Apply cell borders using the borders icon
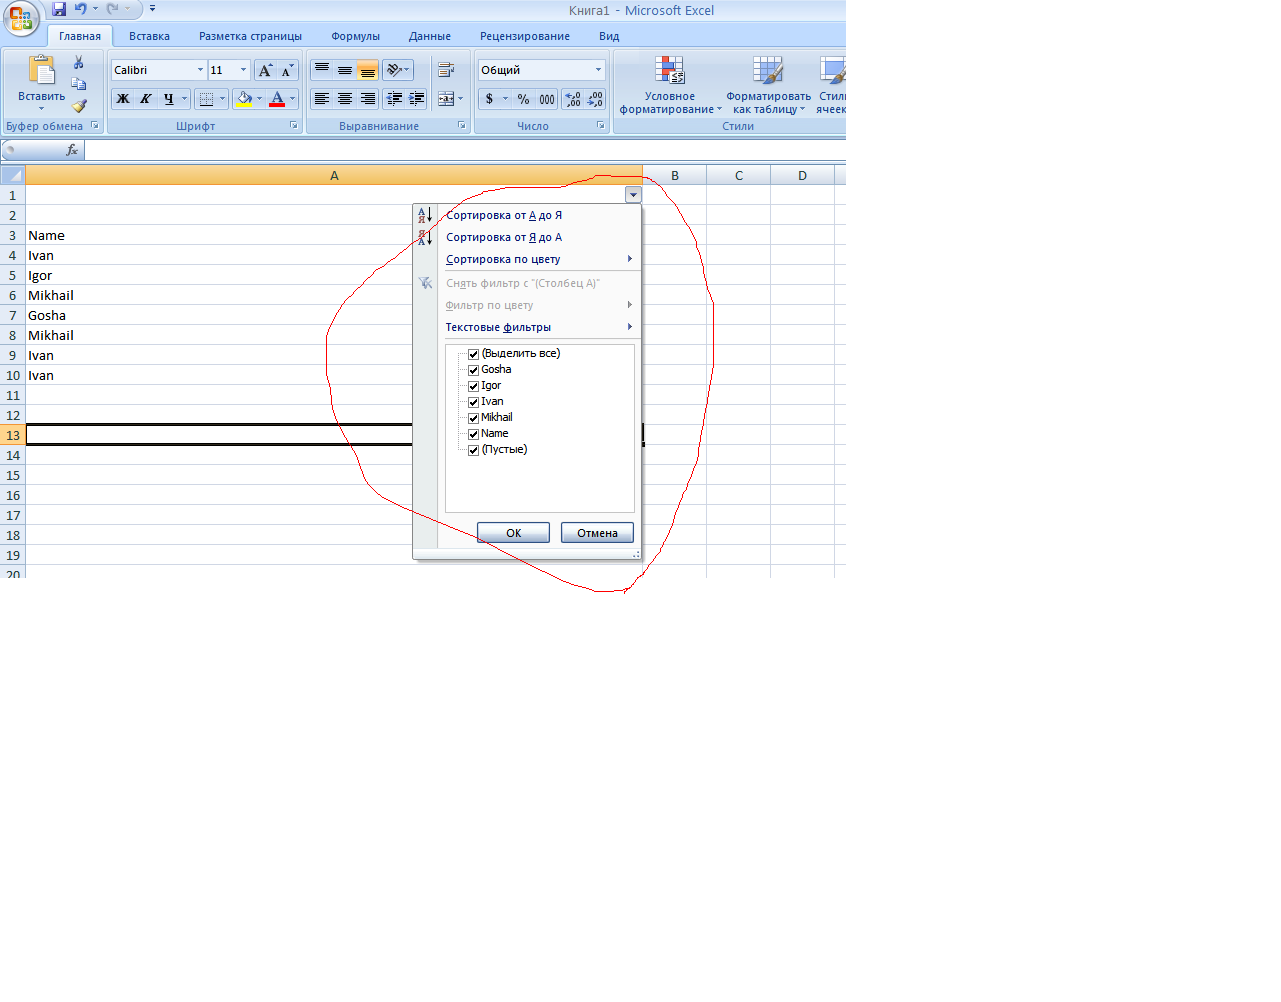1281x1002 pixels. [206, 99]
